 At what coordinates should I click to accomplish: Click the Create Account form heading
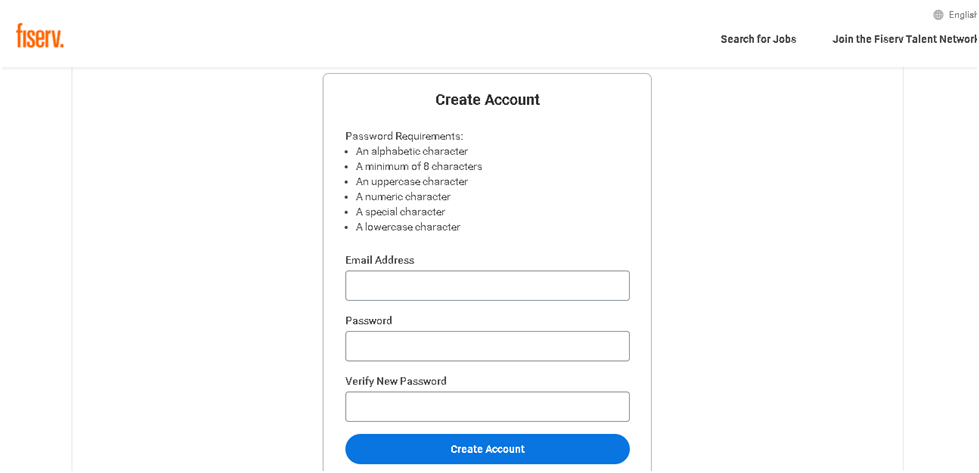click(487, 100)
